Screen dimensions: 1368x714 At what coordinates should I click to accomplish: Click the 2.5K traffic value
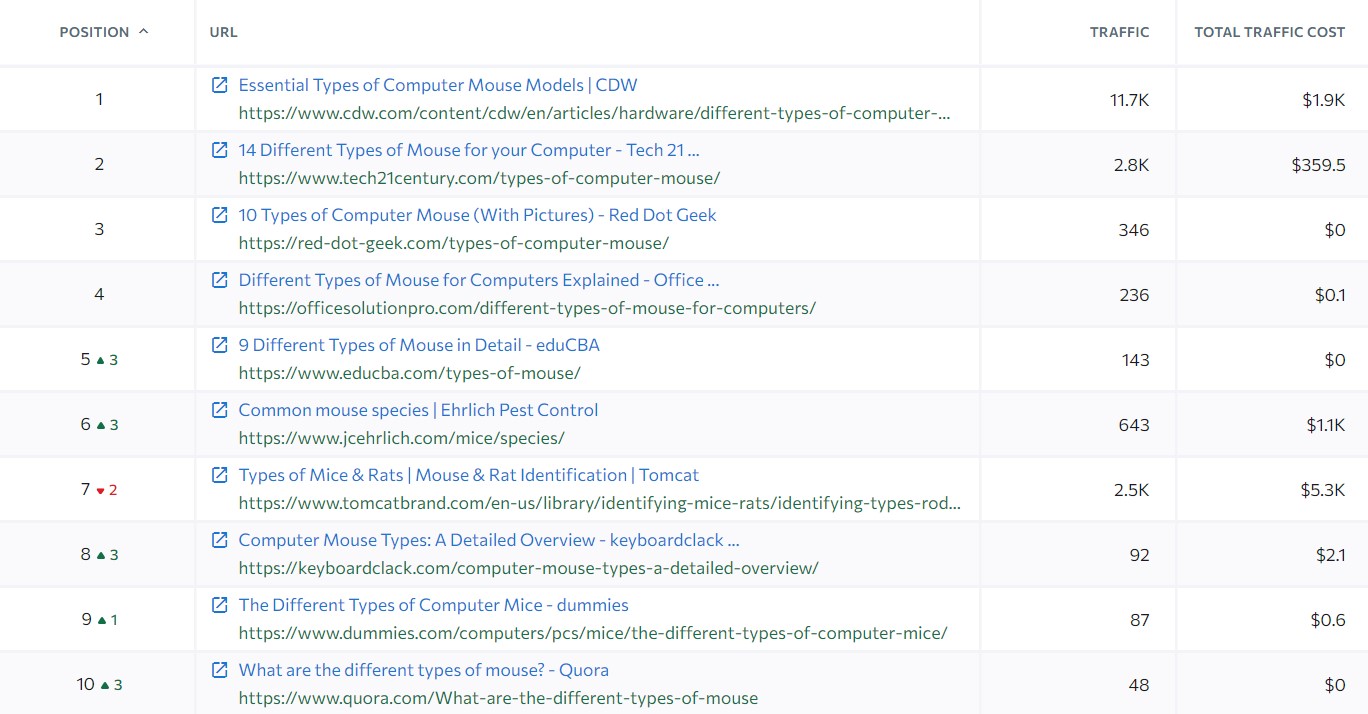pyautogui.click(x=1131, y=490)
